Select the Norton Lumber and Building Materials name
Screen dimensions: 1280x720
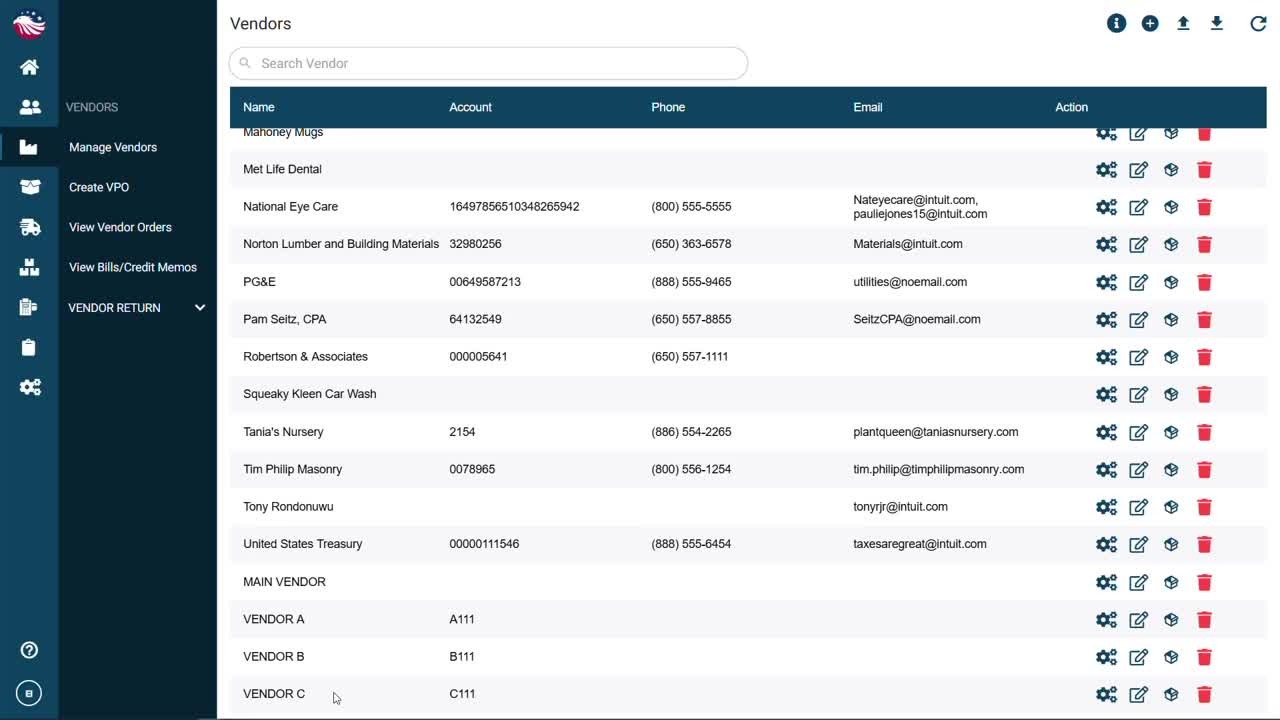[x=341, y=244]
